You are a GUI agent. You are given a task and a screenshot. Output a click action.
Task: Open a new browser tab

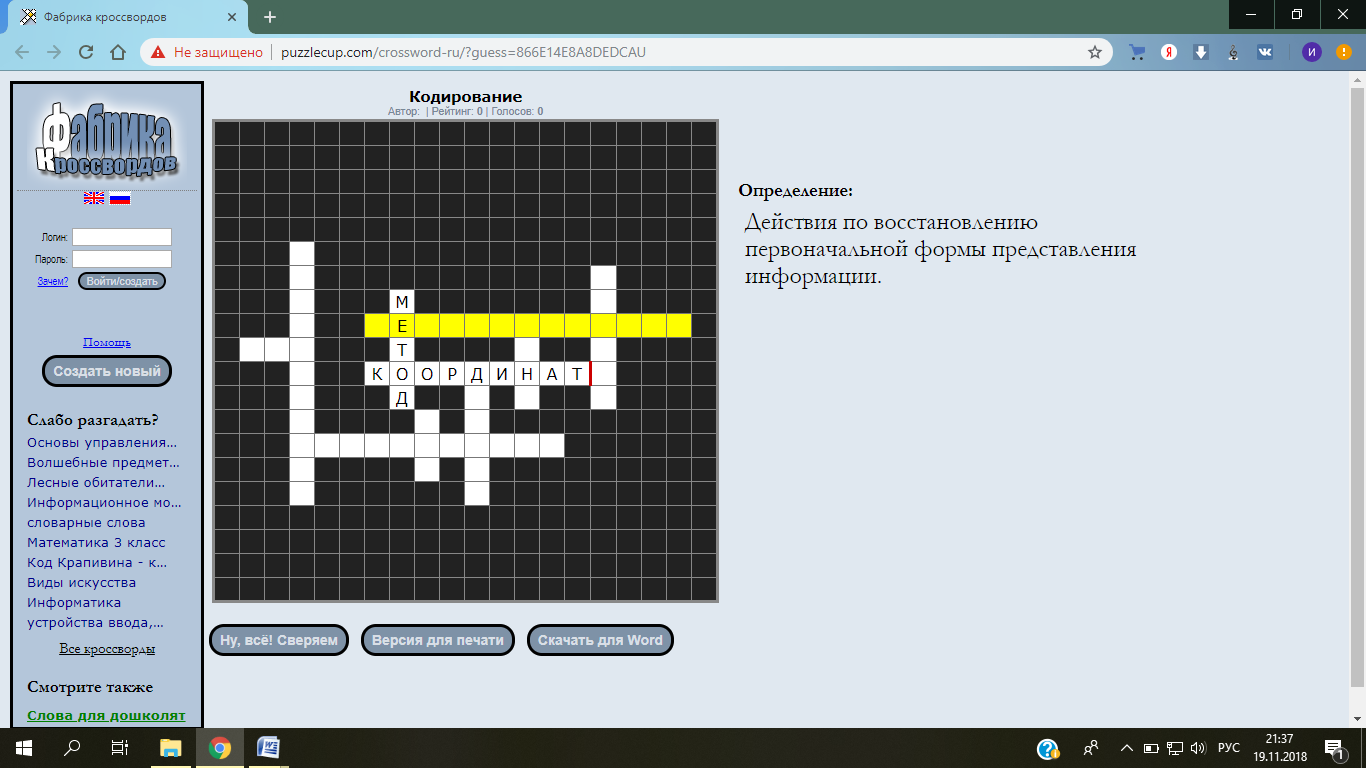[x=269, y=17]
